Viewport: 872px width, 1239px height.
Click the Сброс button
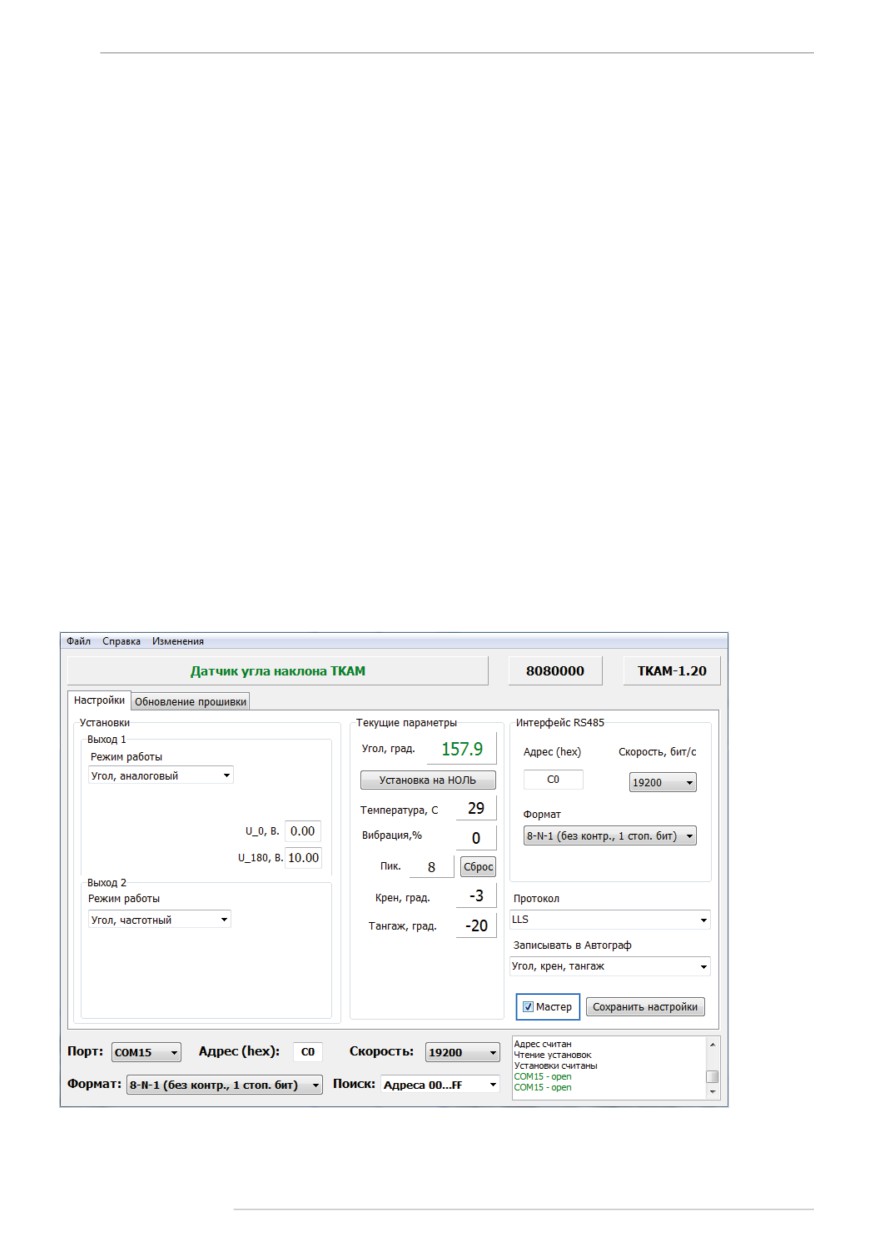(478, 867)
